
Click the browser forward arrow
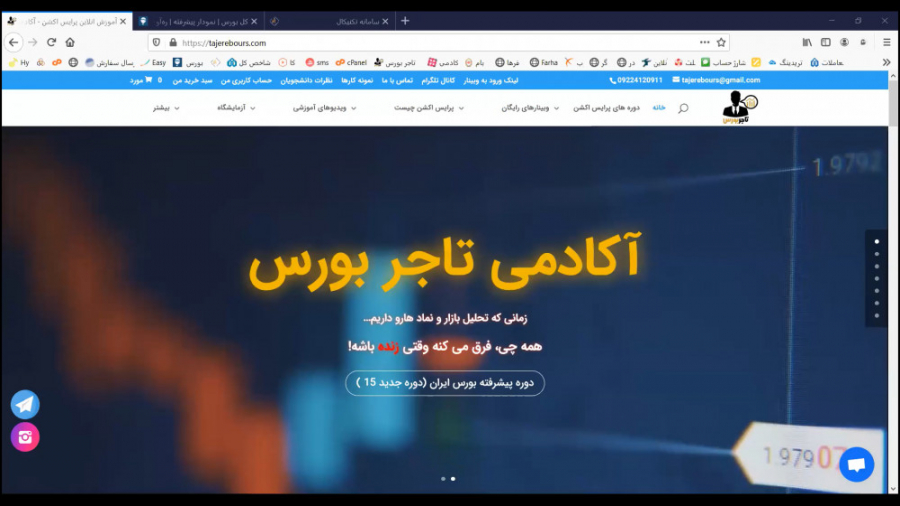[x=33, y=42]
